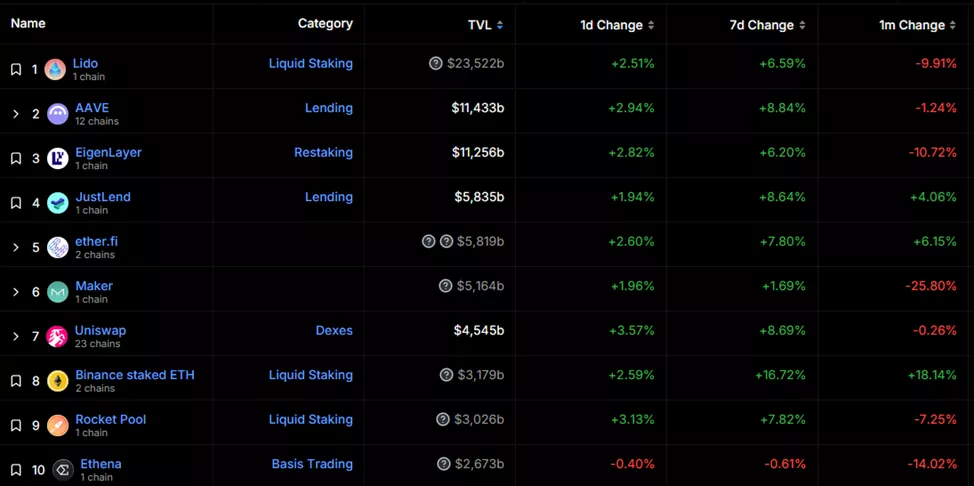Bookmark the Ethena protocol

pyautogui.click(x=16, y=470)
